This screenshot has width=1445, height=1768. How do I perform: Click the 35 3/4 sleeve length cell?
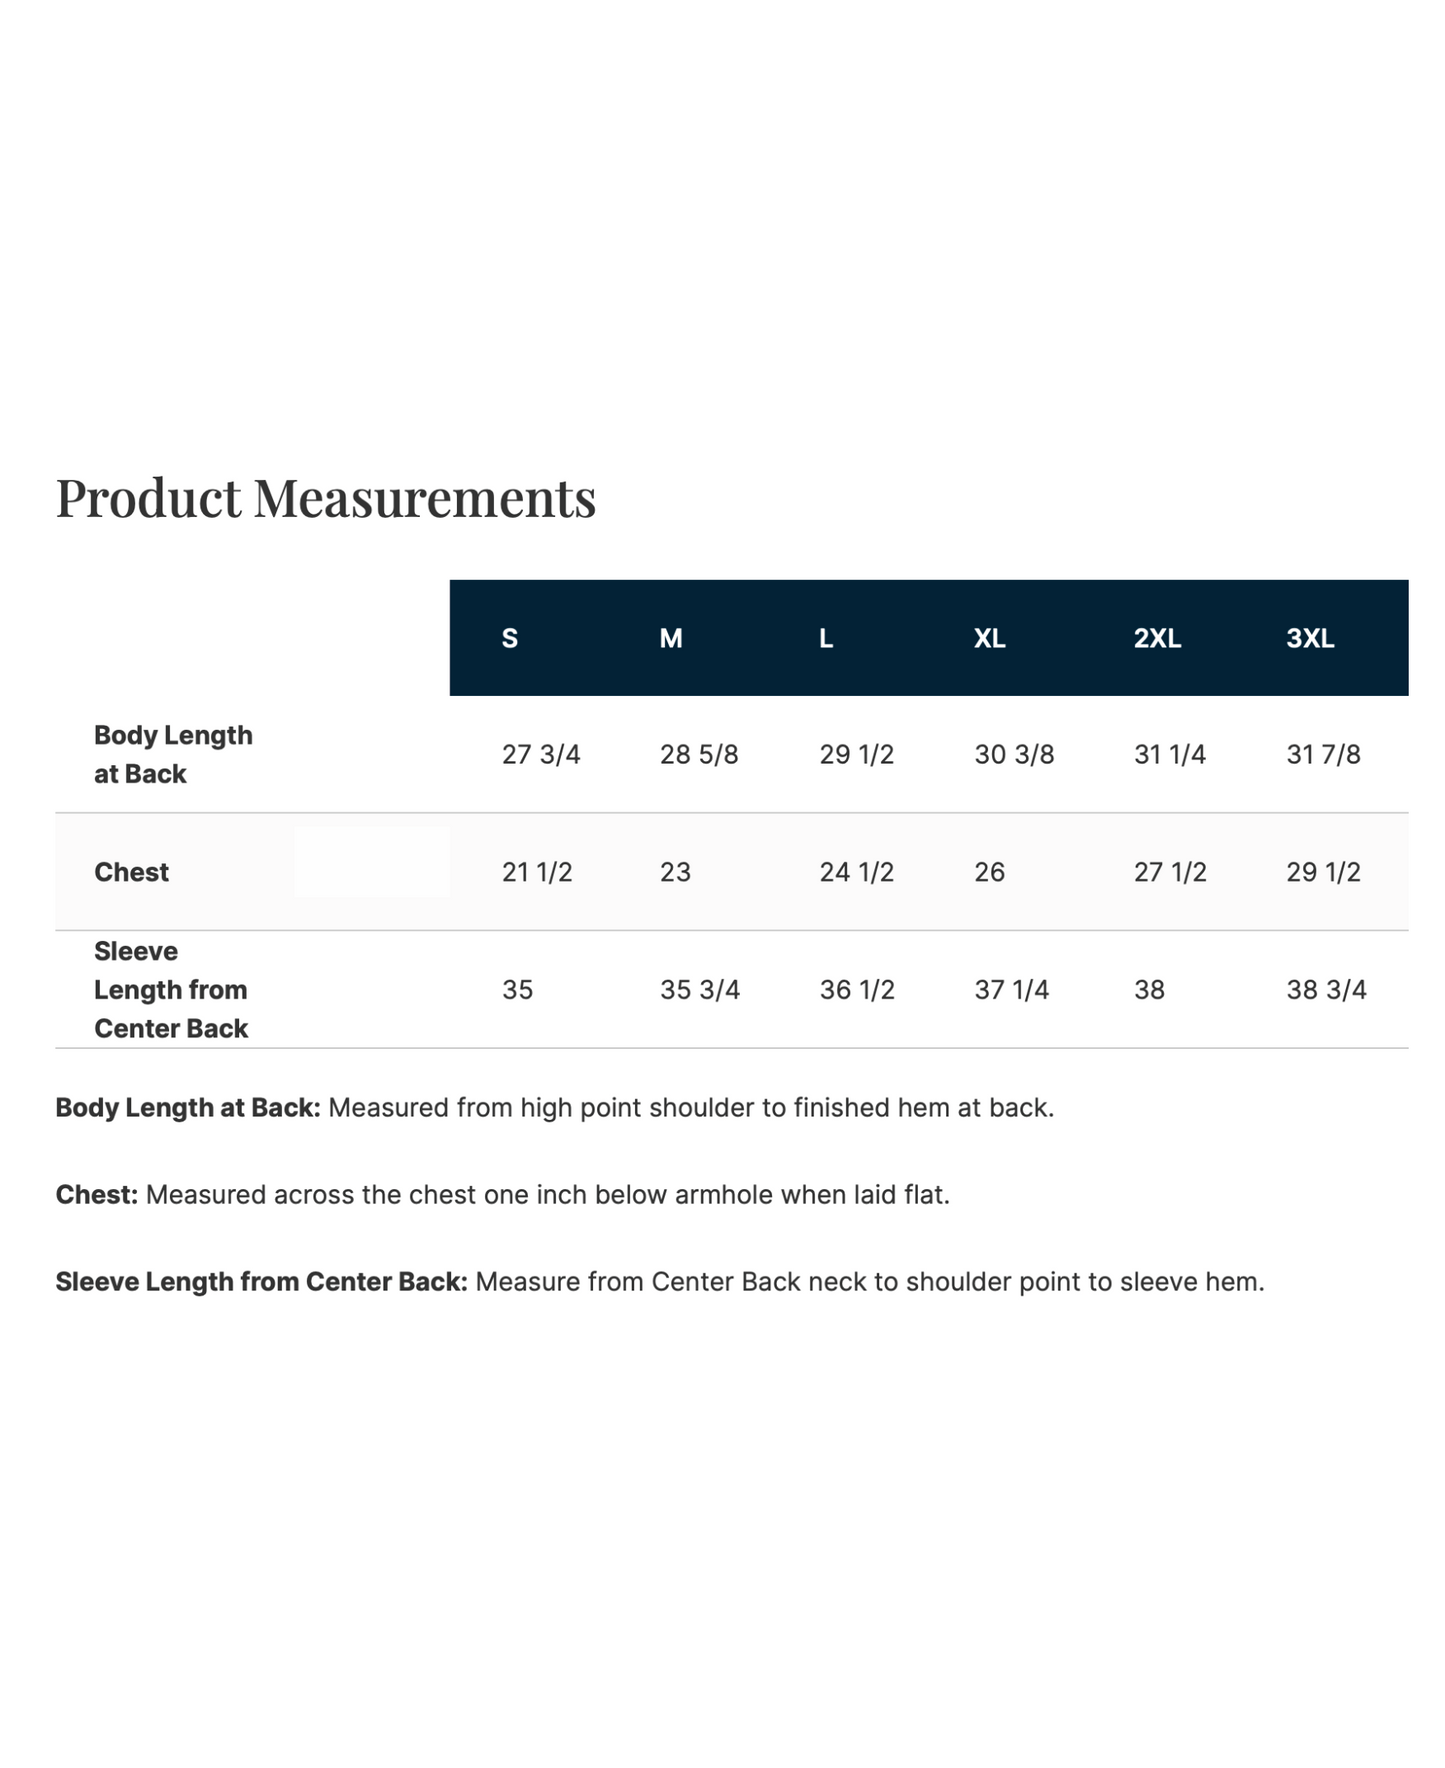pyautogui.click(x=700, y=990)
